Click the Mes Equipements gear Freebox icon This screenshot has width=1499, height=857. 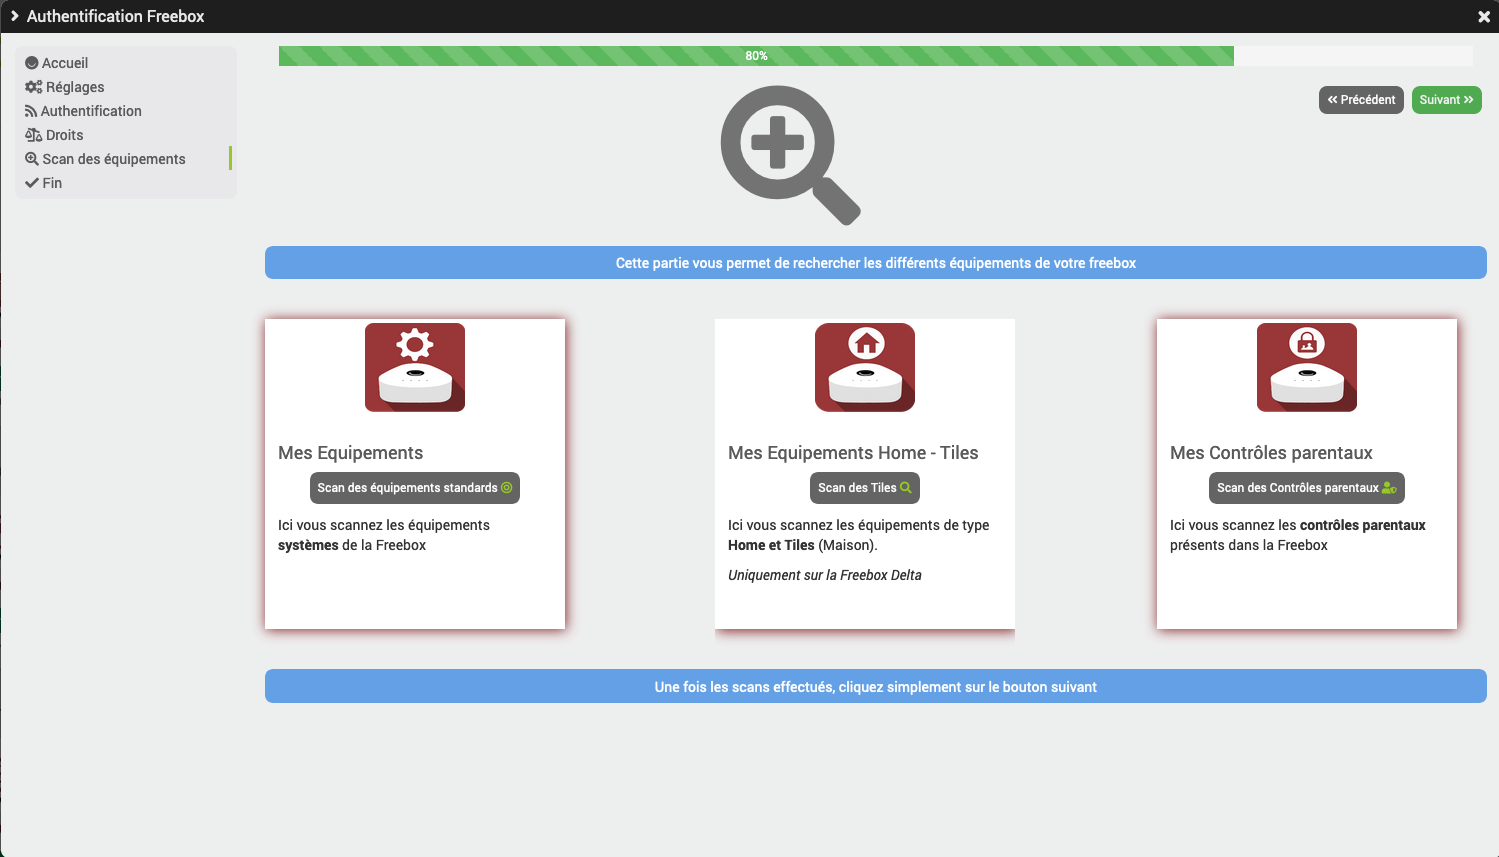click(415, 367)
